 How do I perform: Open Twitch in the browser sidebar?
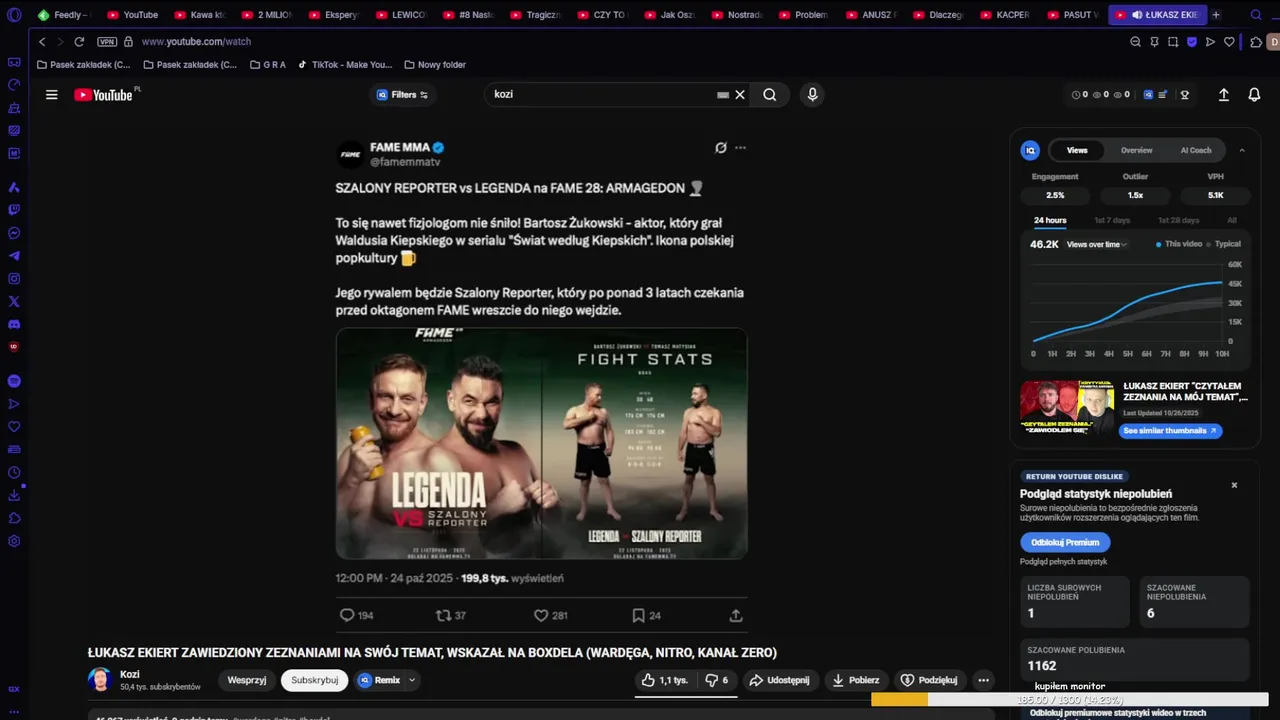point(14,210)
